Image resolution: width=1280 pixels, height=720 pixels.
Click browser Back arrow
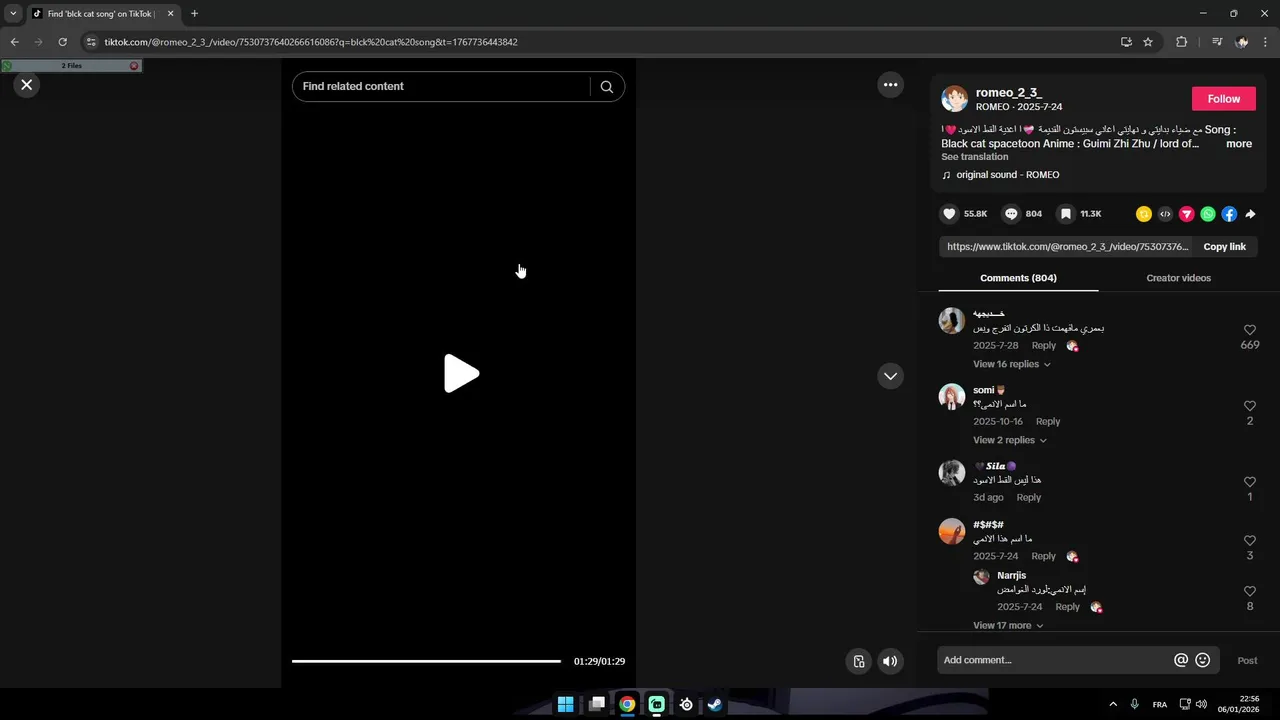tap(15, 42)
